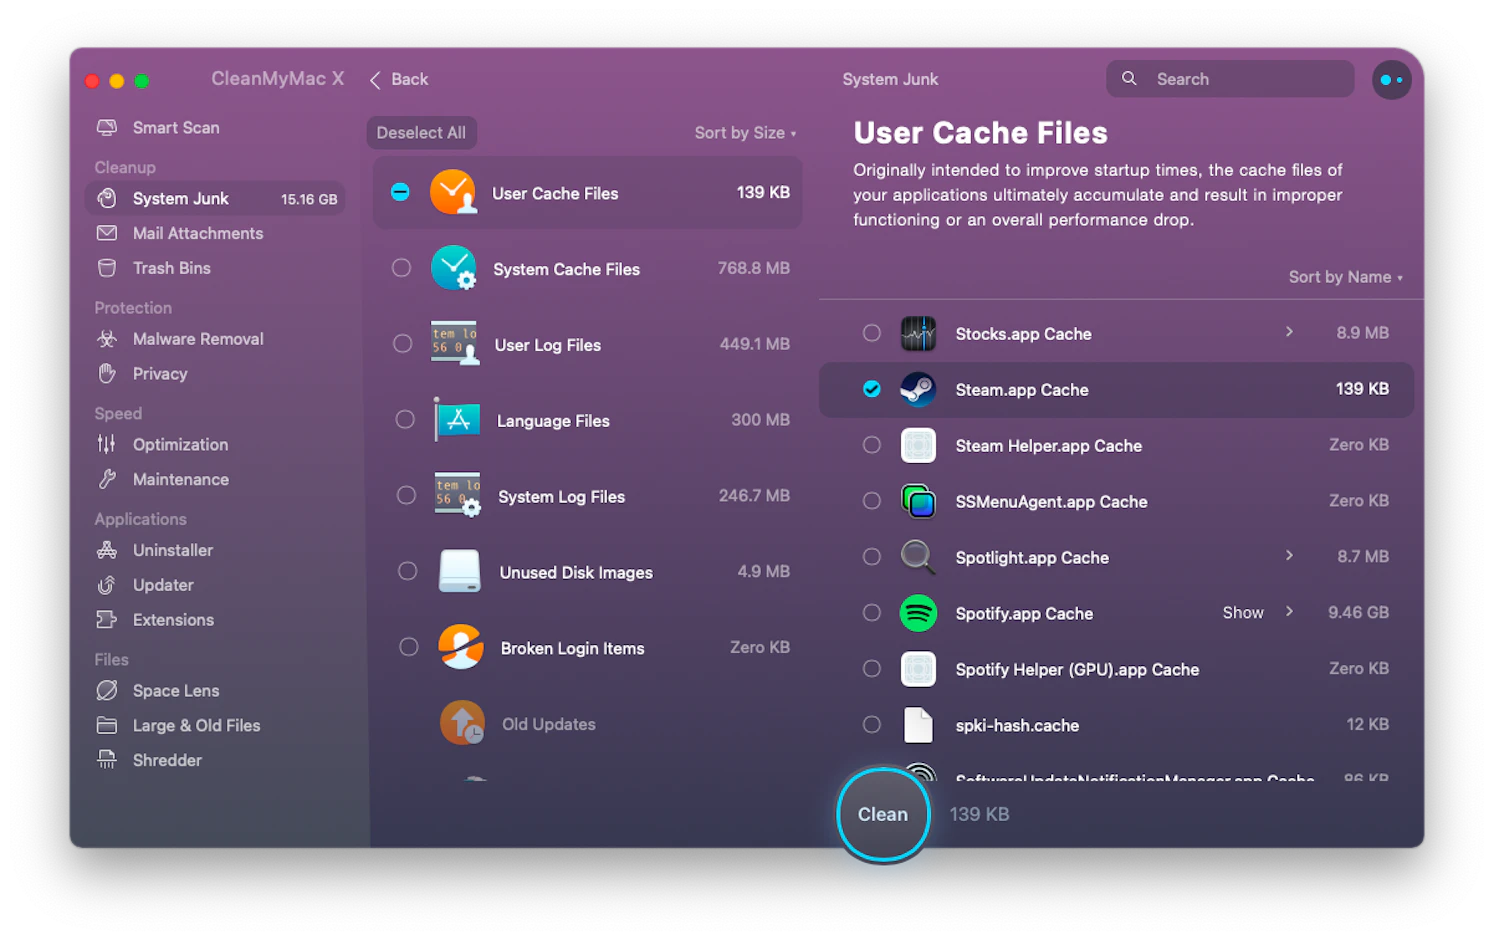Click the Optimization sliders icon

[x=107, y=445]
